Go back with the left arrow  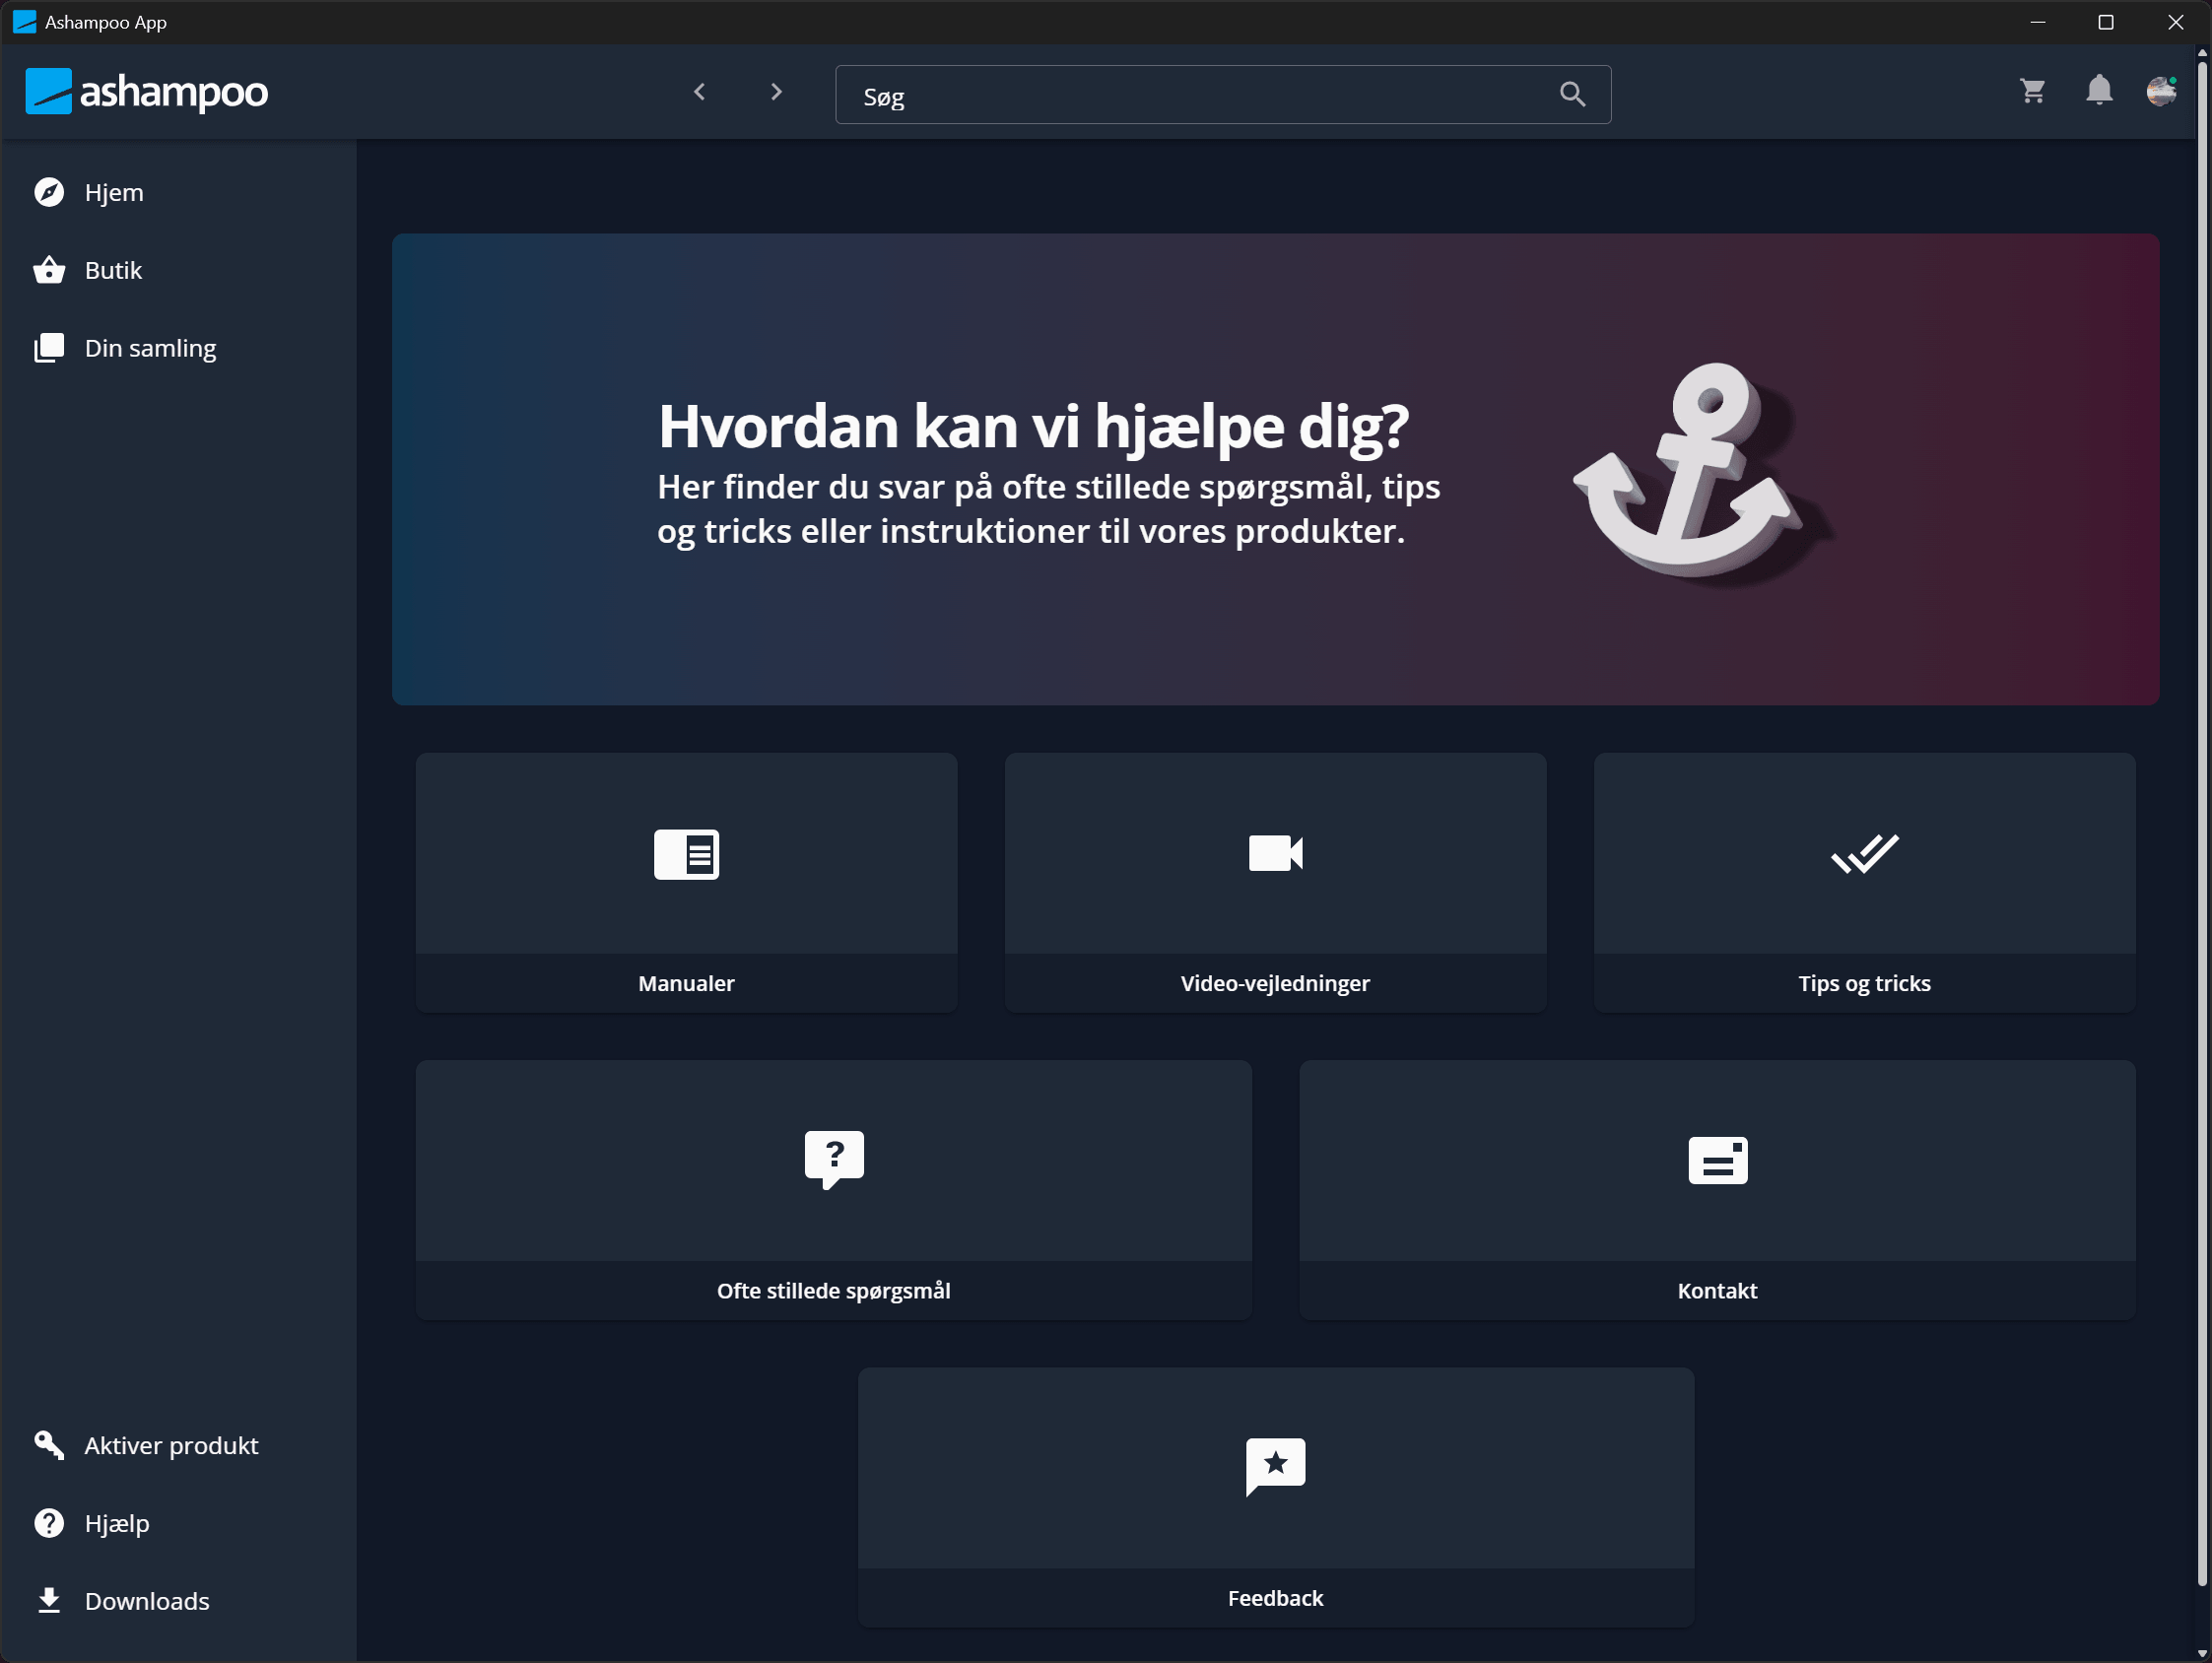(700, 92)
